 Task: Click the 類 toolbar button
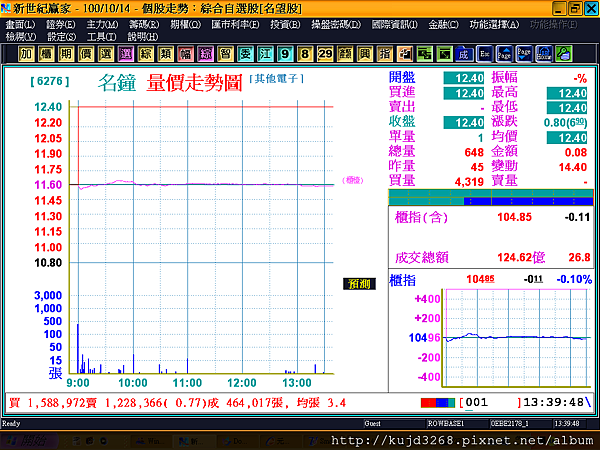(x=165, y=54)
